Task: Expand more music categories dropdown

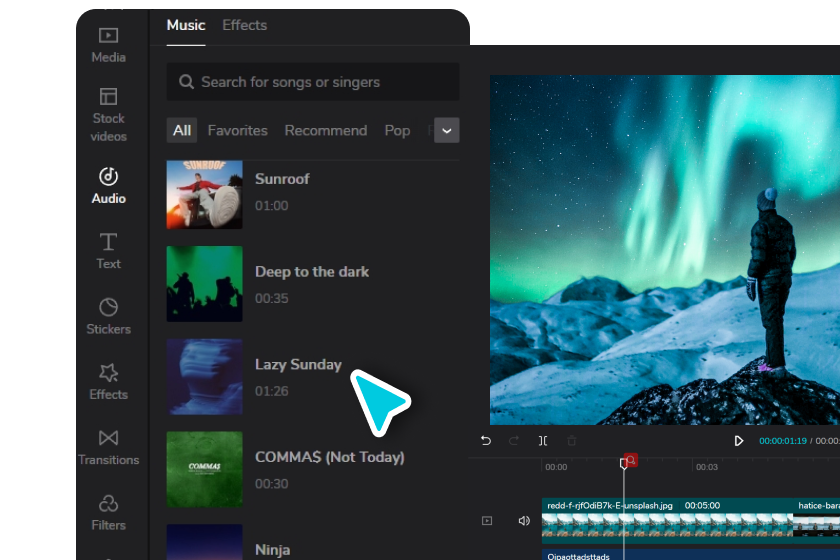Action: pyautogui.click(x=447, y=130)
